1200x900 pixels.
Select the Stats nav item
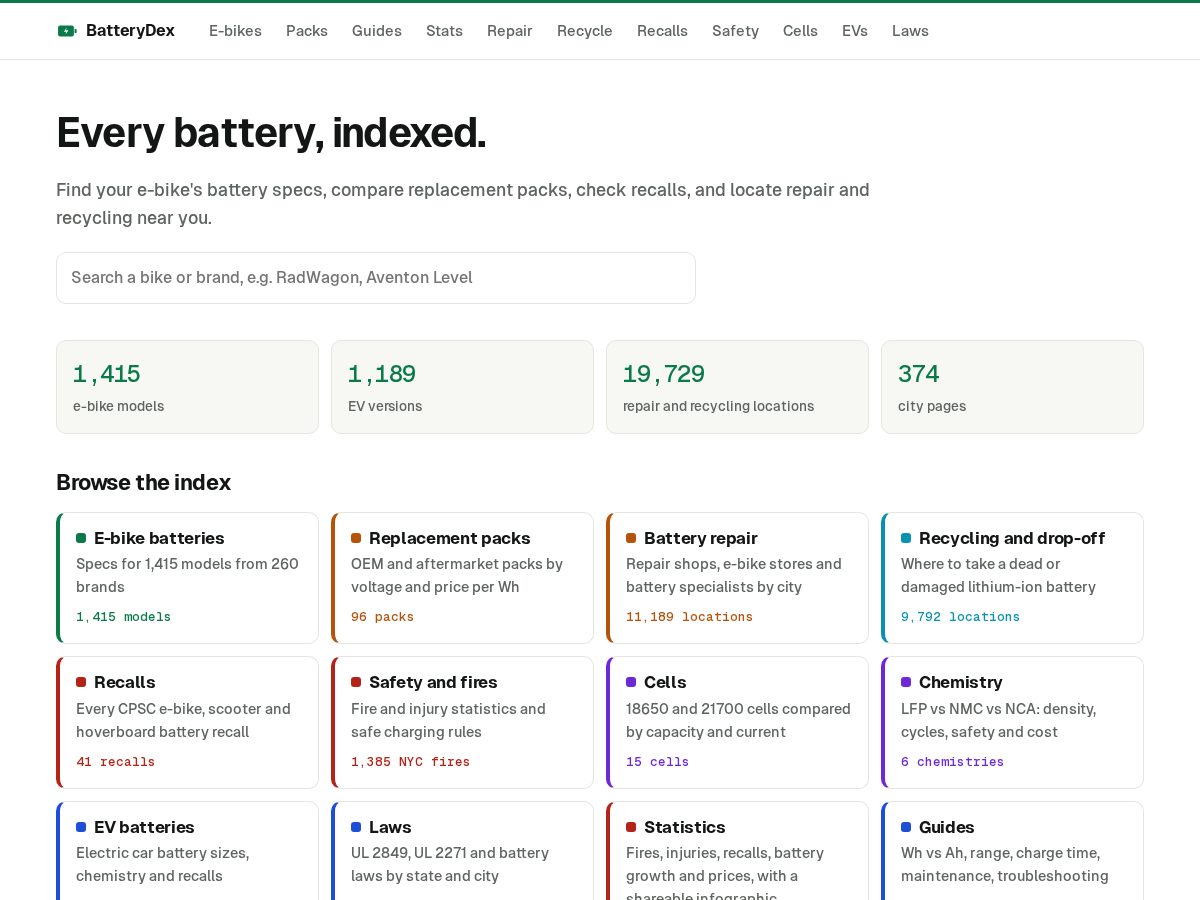click(444, 31)
